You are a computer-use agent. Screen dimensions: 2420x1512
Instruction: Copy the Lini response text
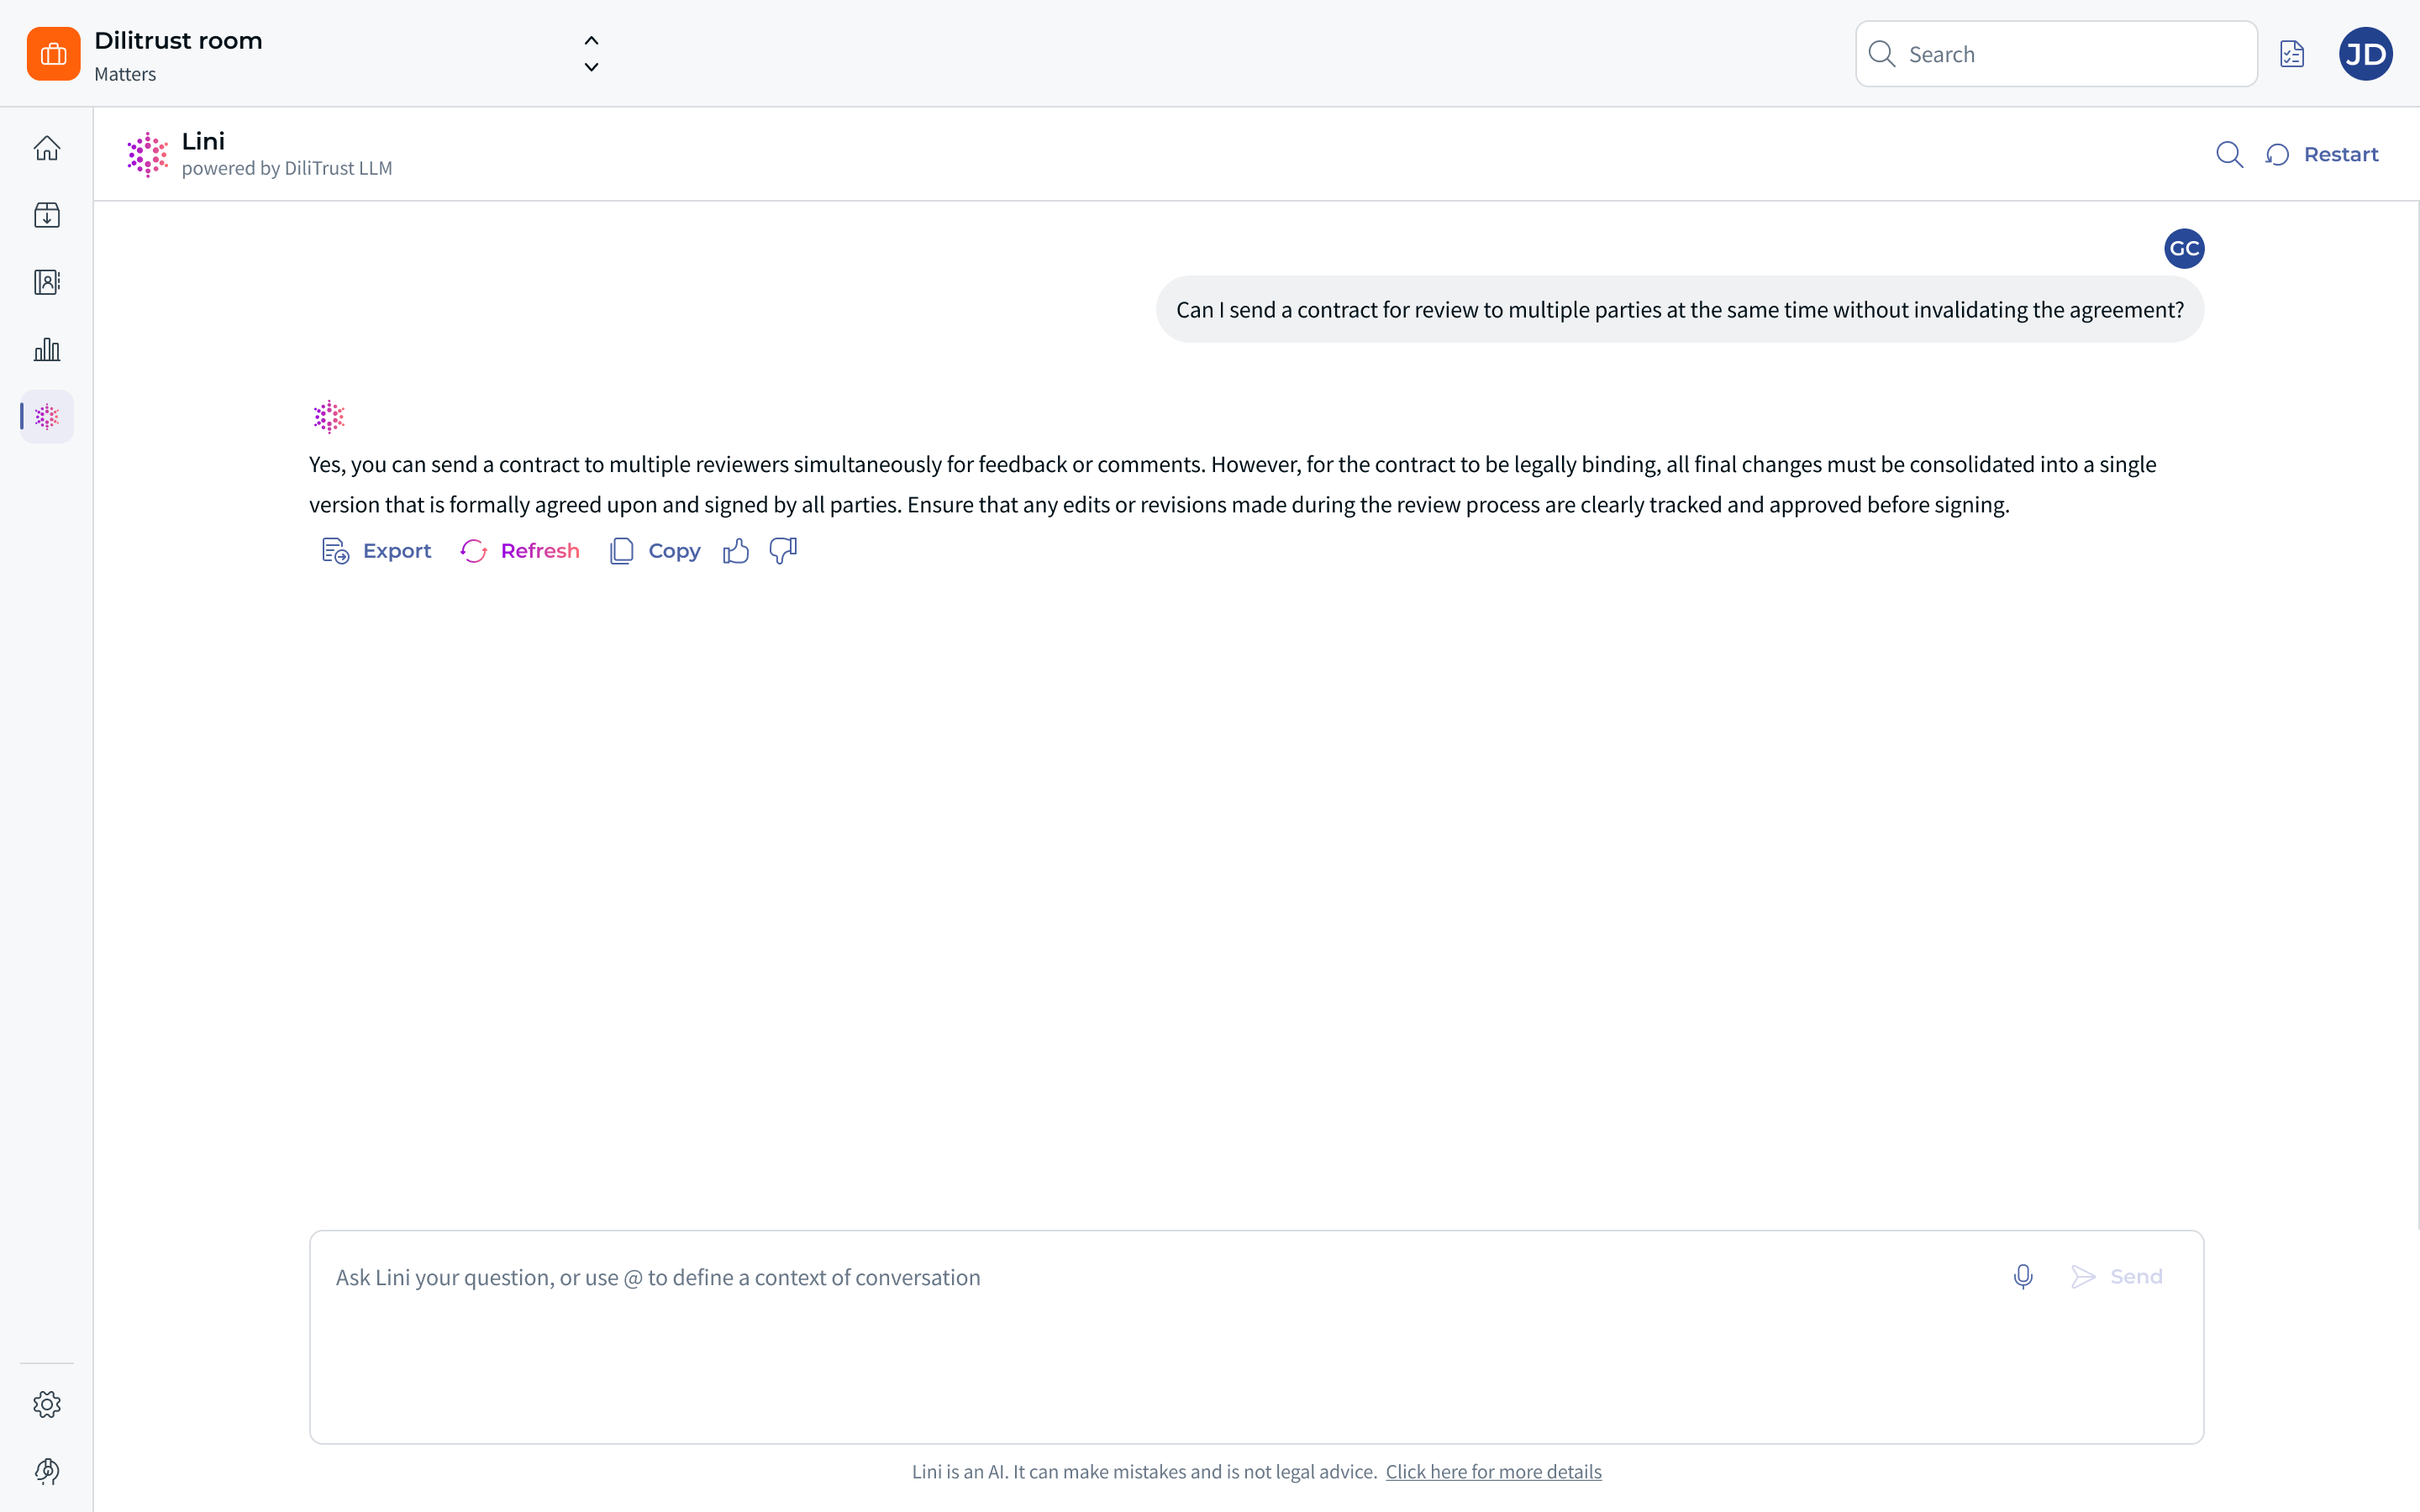[655, 551]
